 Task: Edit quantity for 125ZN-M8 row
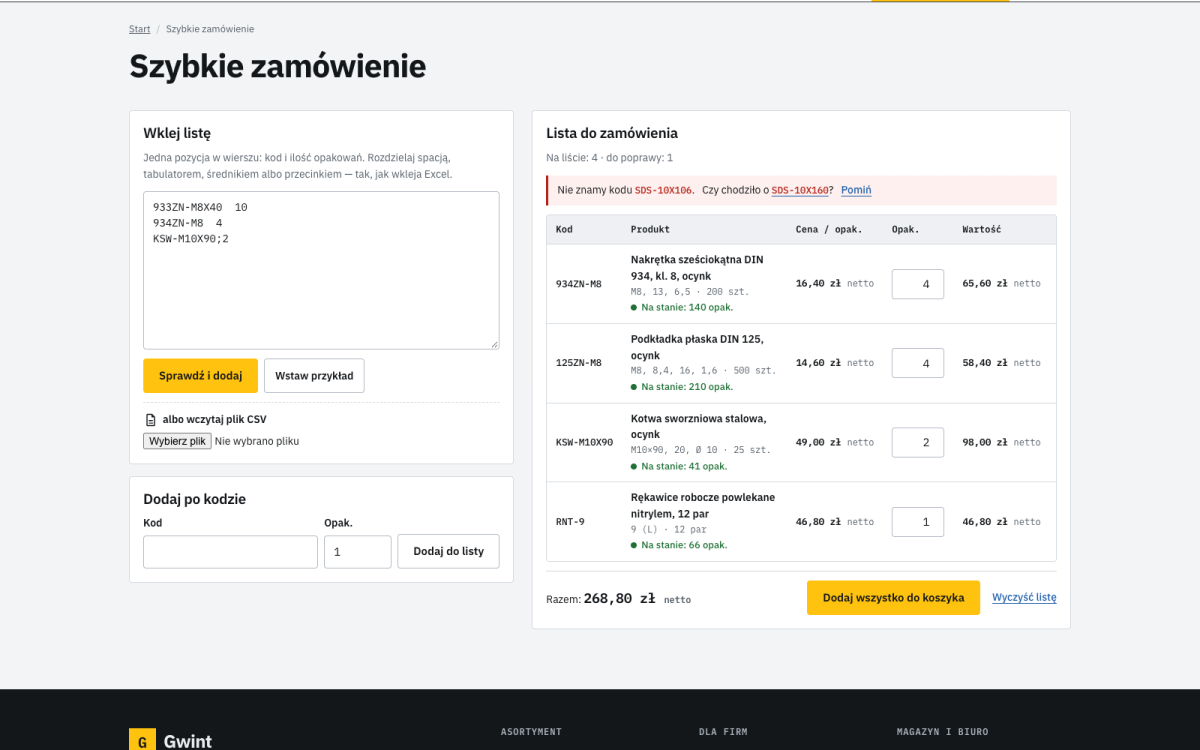(918, 363)
